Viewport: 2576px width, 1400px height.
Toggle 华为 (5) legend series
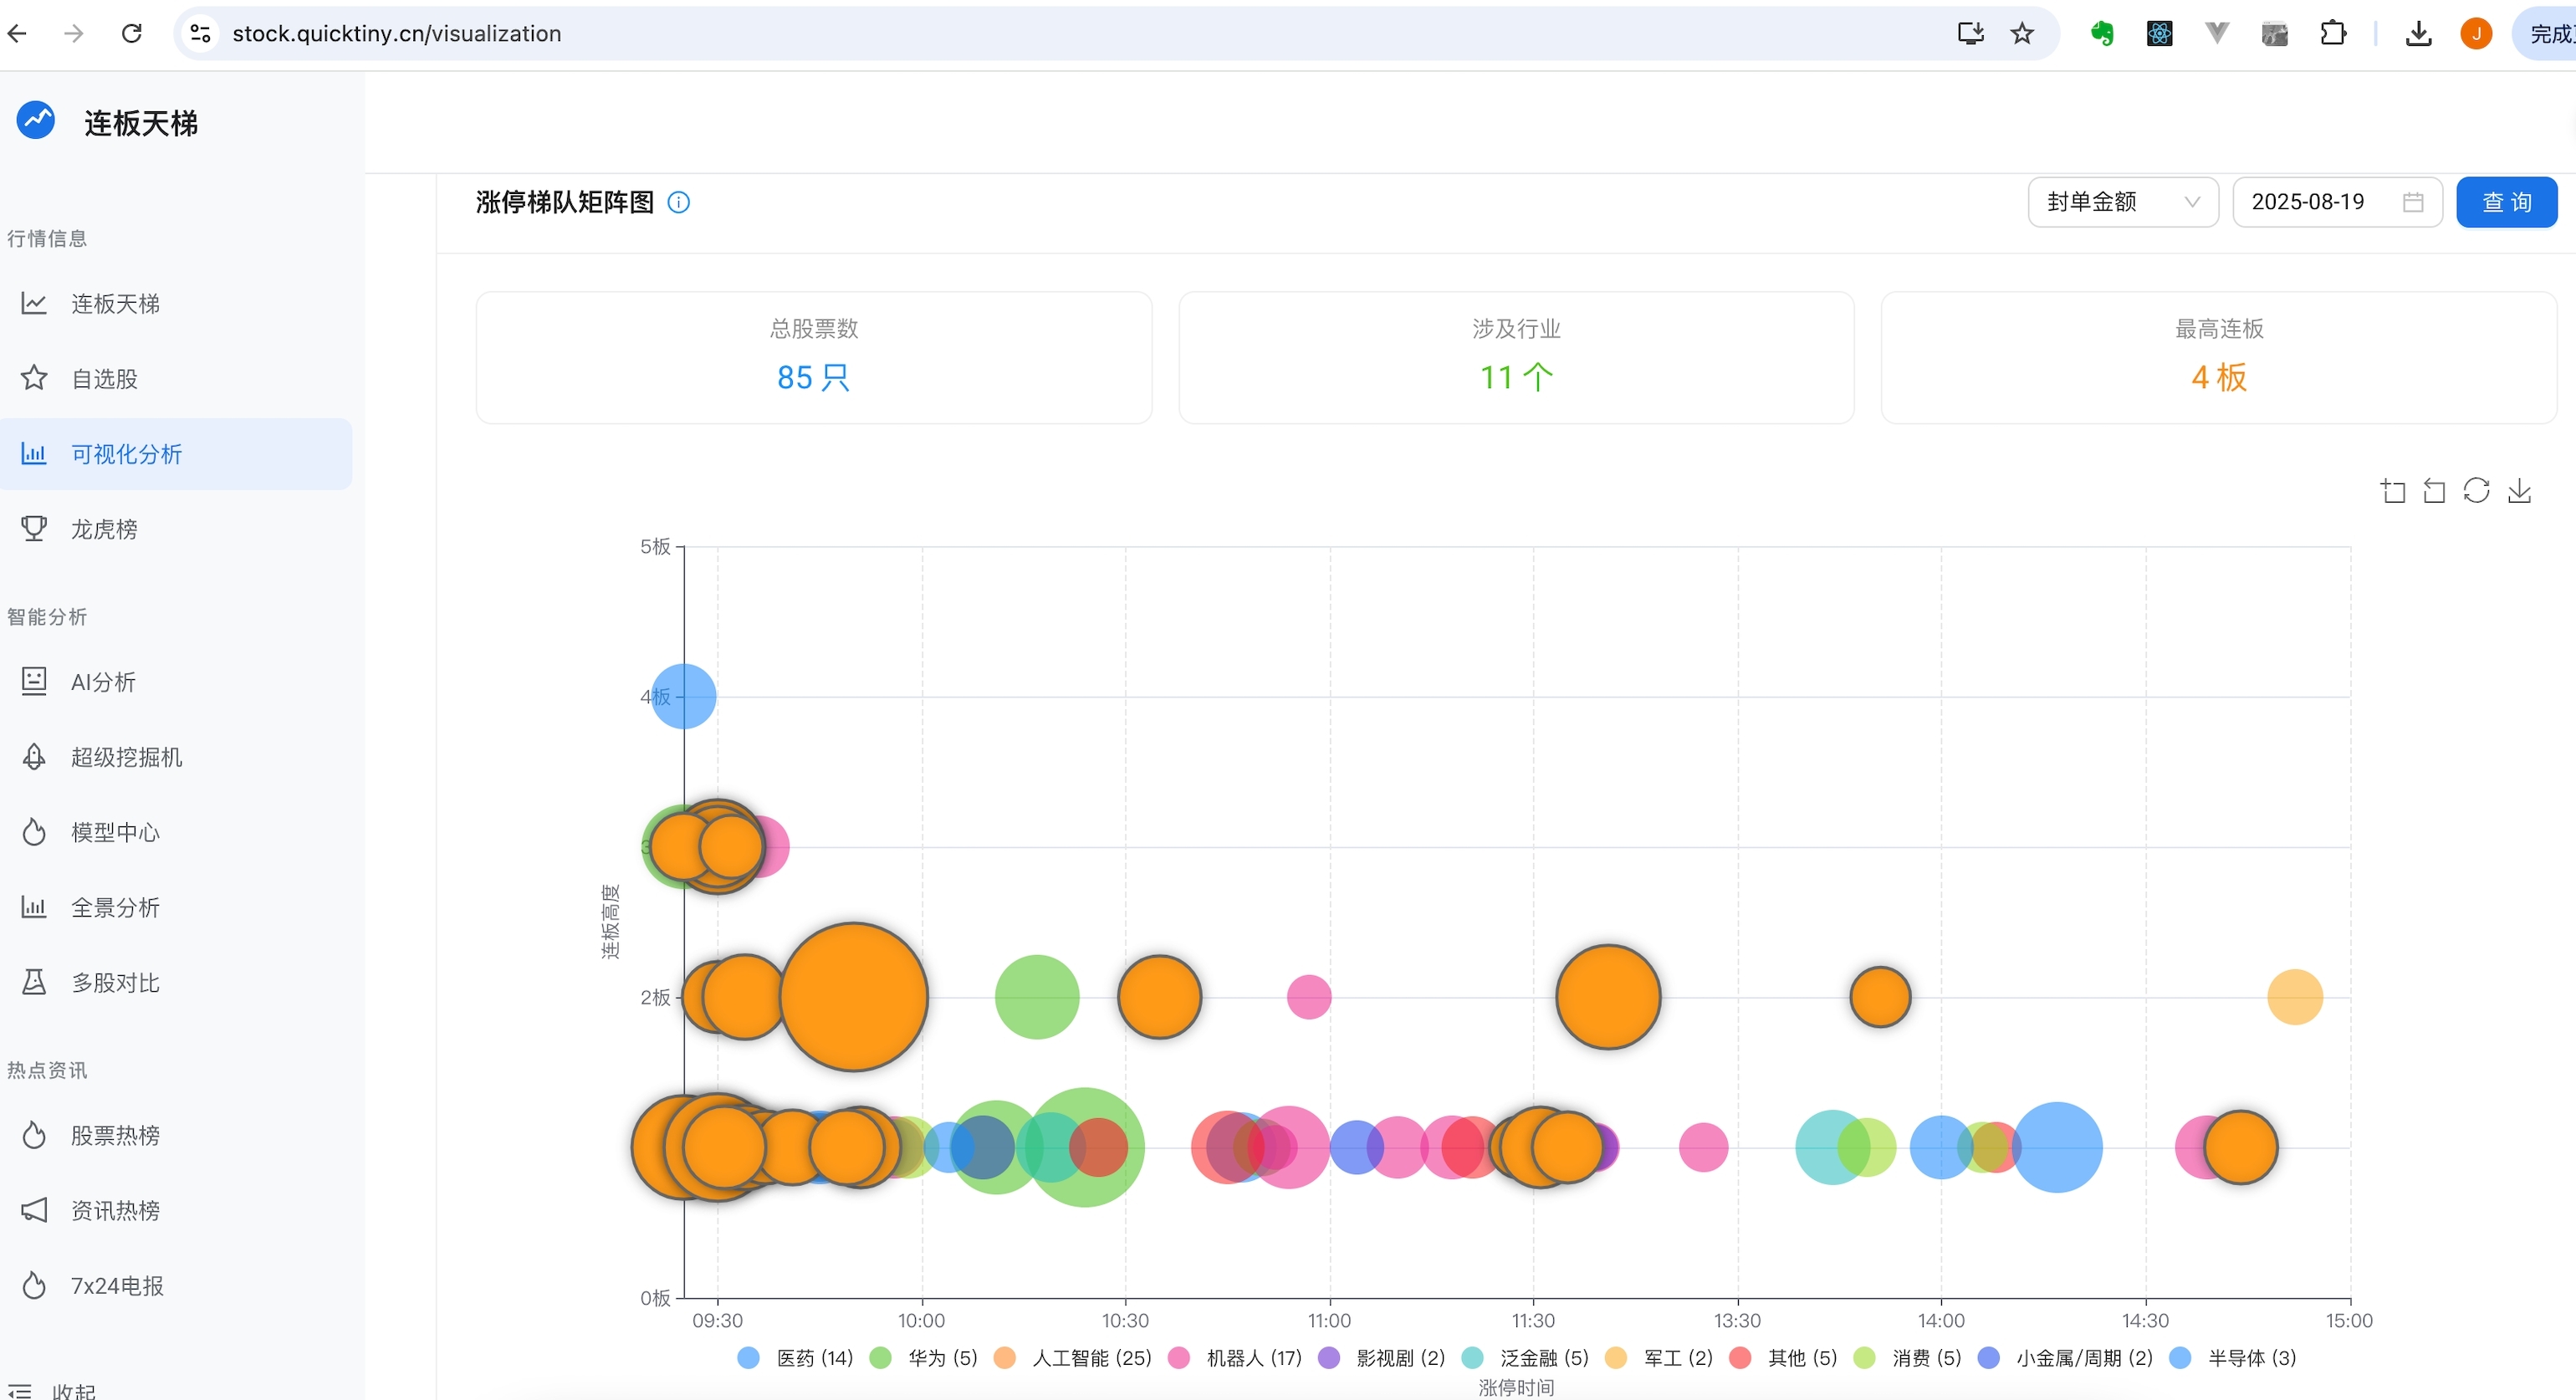tap(923, 1357)
